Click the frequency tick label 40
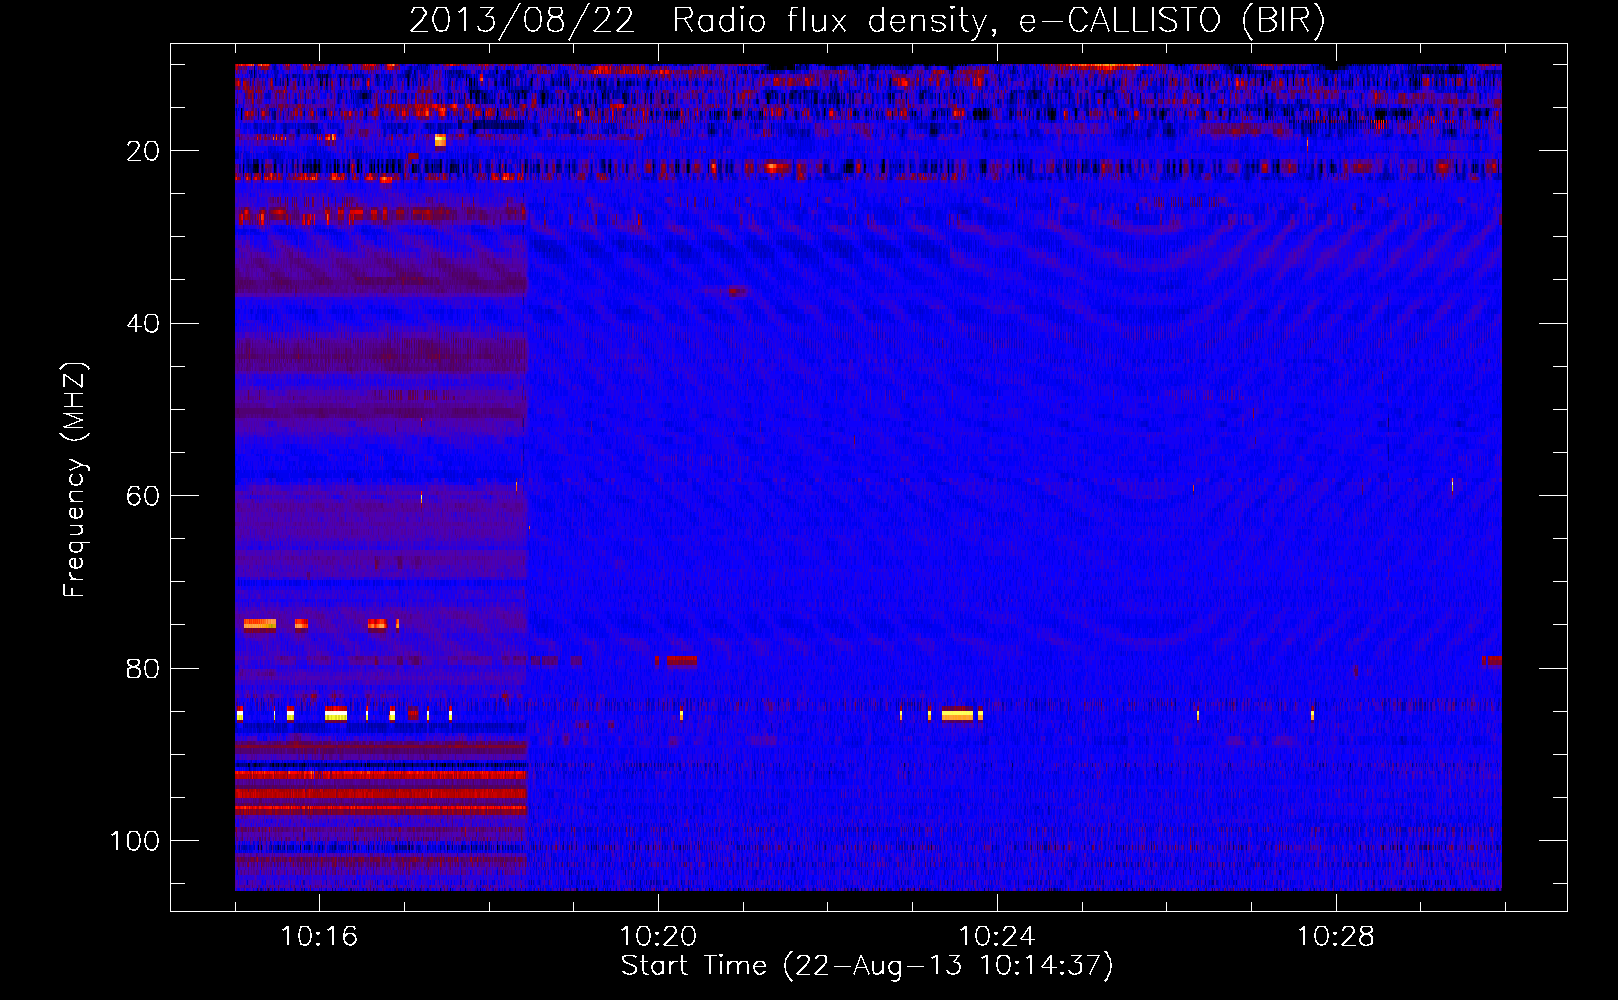The image size is (1618, 1000). pos(143,324)
